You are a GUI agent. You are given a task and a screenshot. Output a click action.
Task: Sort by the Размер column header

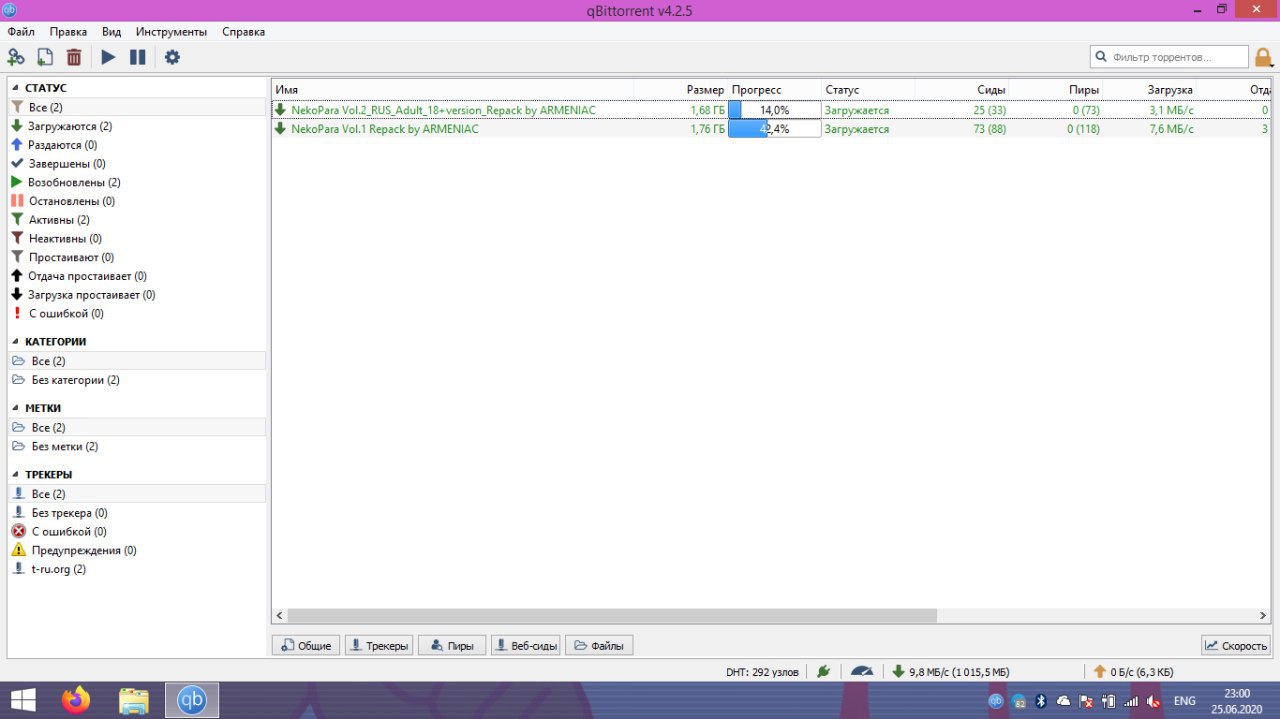[x=680, y=90]
